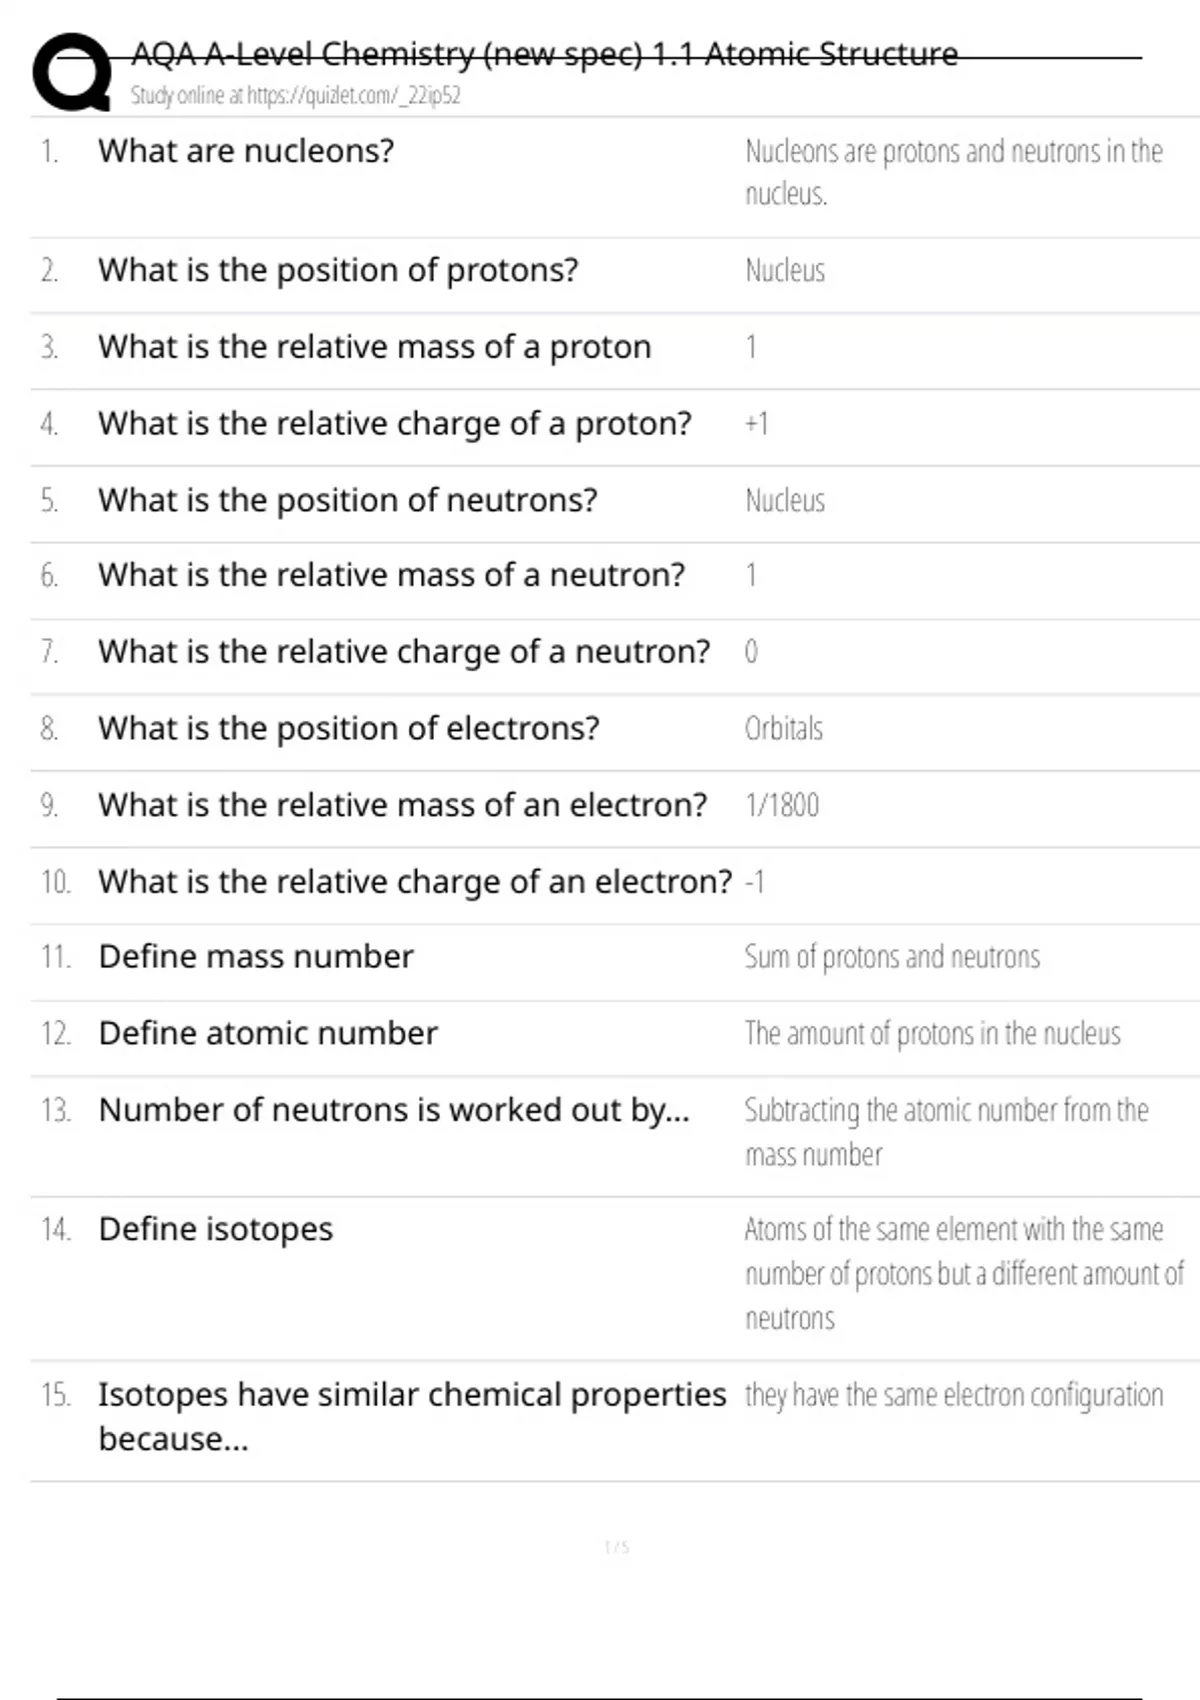This screenshot has width=1200, height=1700.
Task: Select the question 'What are nucleons?'
Action: pyautogui.click(x=246, y=151)
